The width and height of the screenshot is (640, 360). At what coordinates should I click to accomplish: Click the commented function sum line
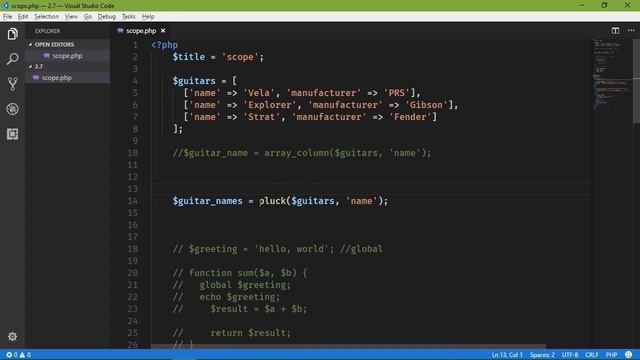click(x=240, y=273)
